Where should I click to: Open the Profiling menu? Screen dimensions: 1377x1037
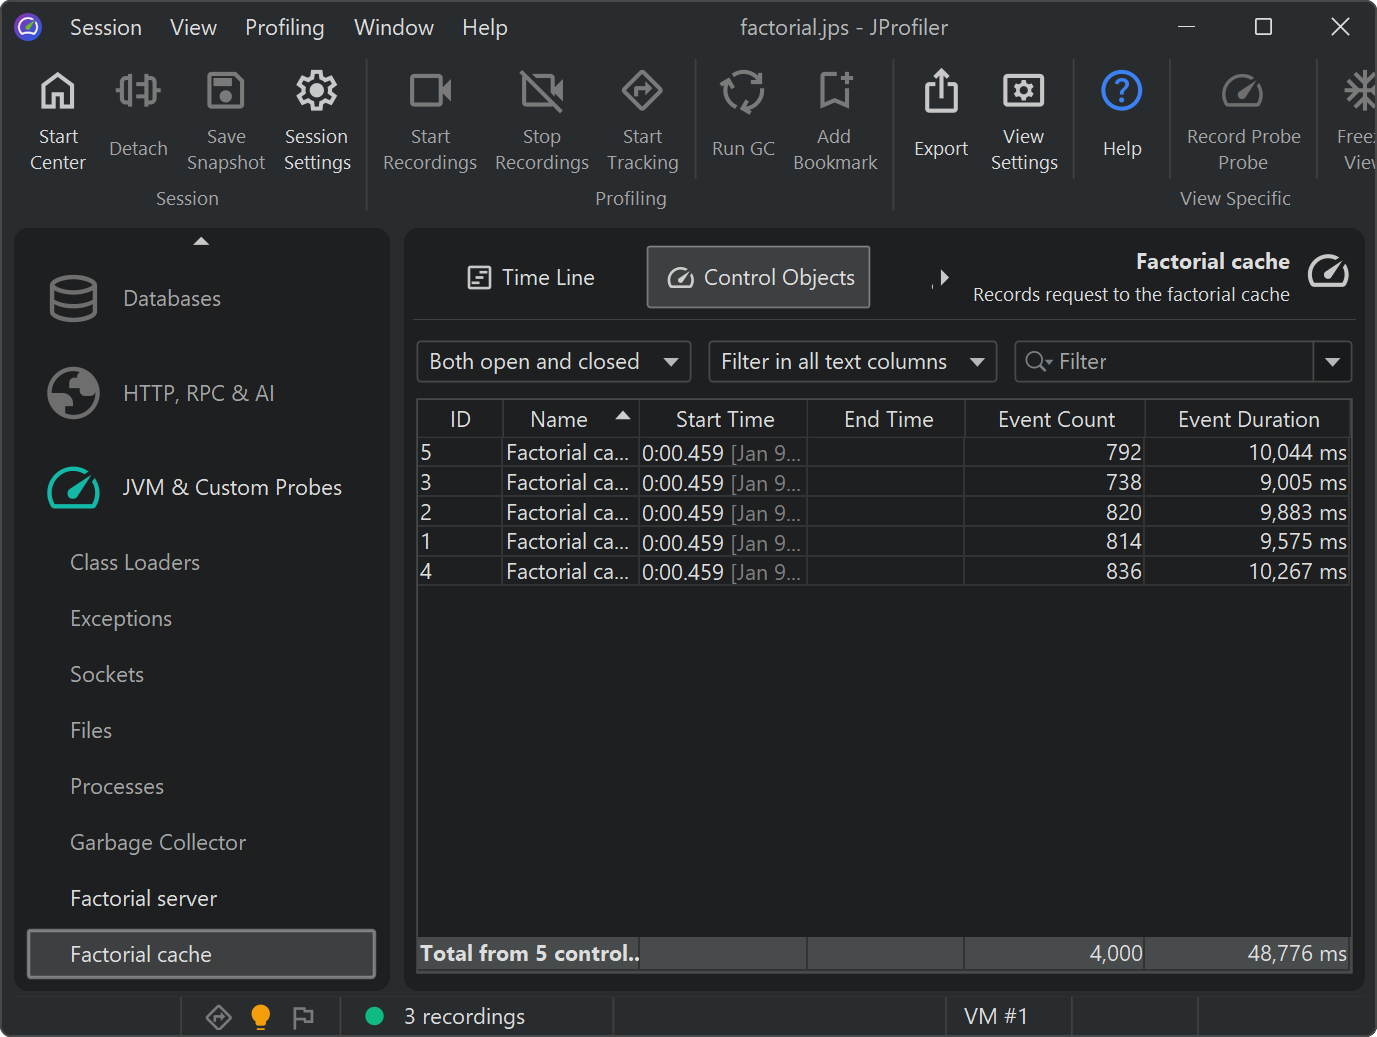pos(284,28)
